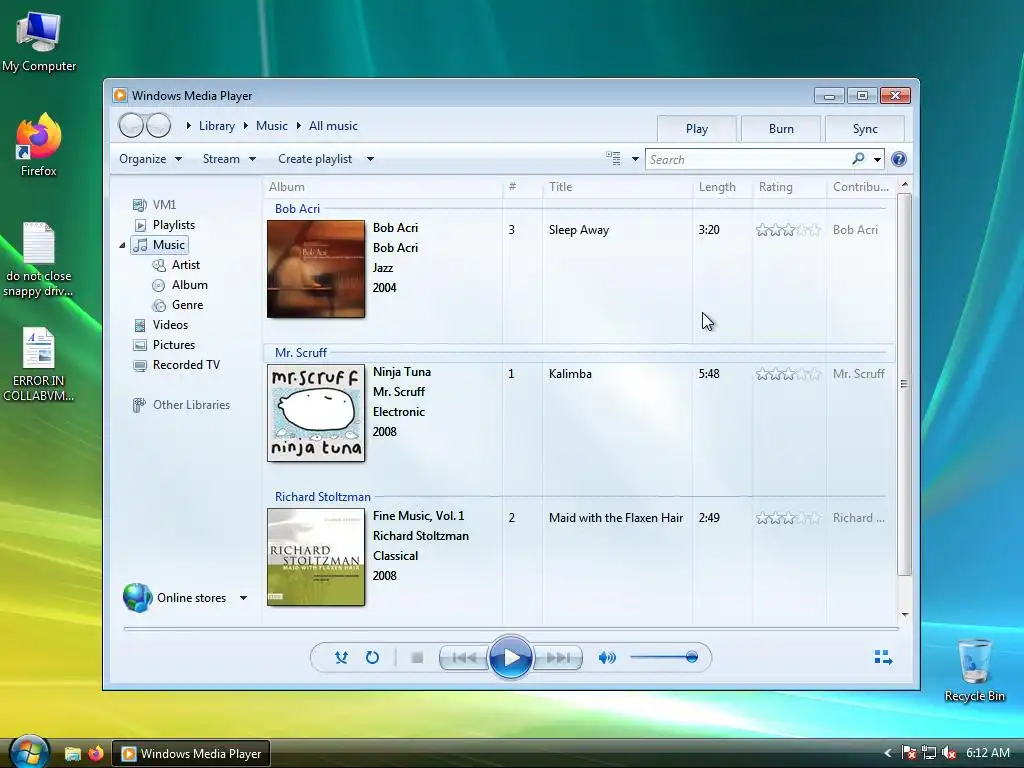Viewport: 1024px width, 768px height.
Task: Click Create playlist
Action: (x=315, y=159)
